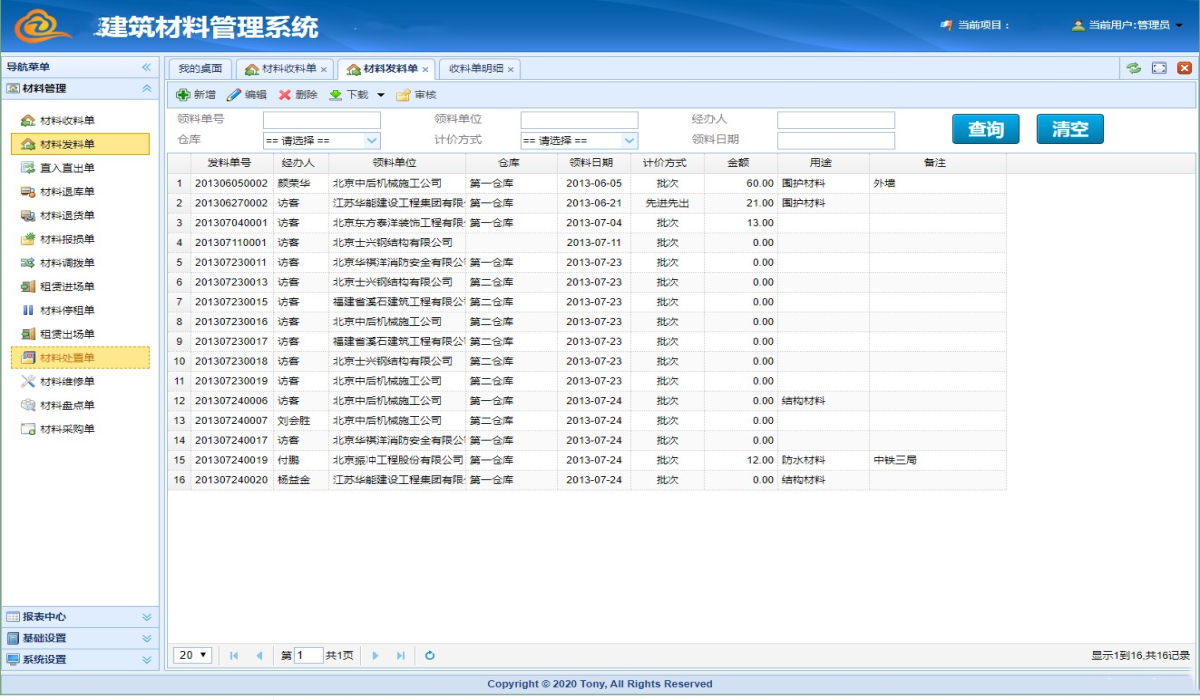Close the 收料单明细 tab
The image size is (1200, 700).
(x=510, y=70)
